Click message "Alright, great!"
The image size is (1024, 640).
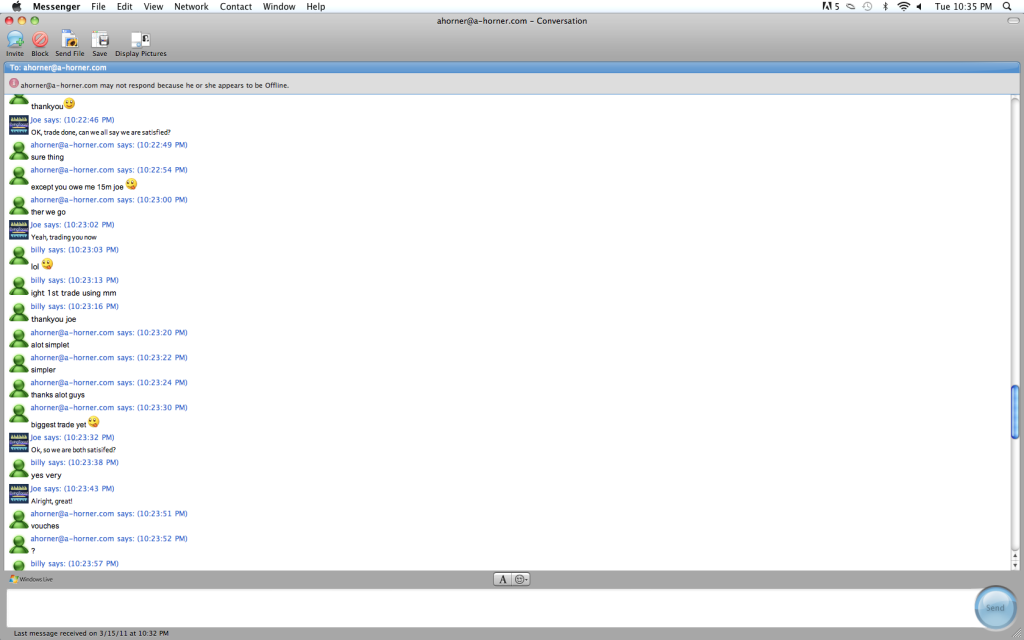(52, 502)
